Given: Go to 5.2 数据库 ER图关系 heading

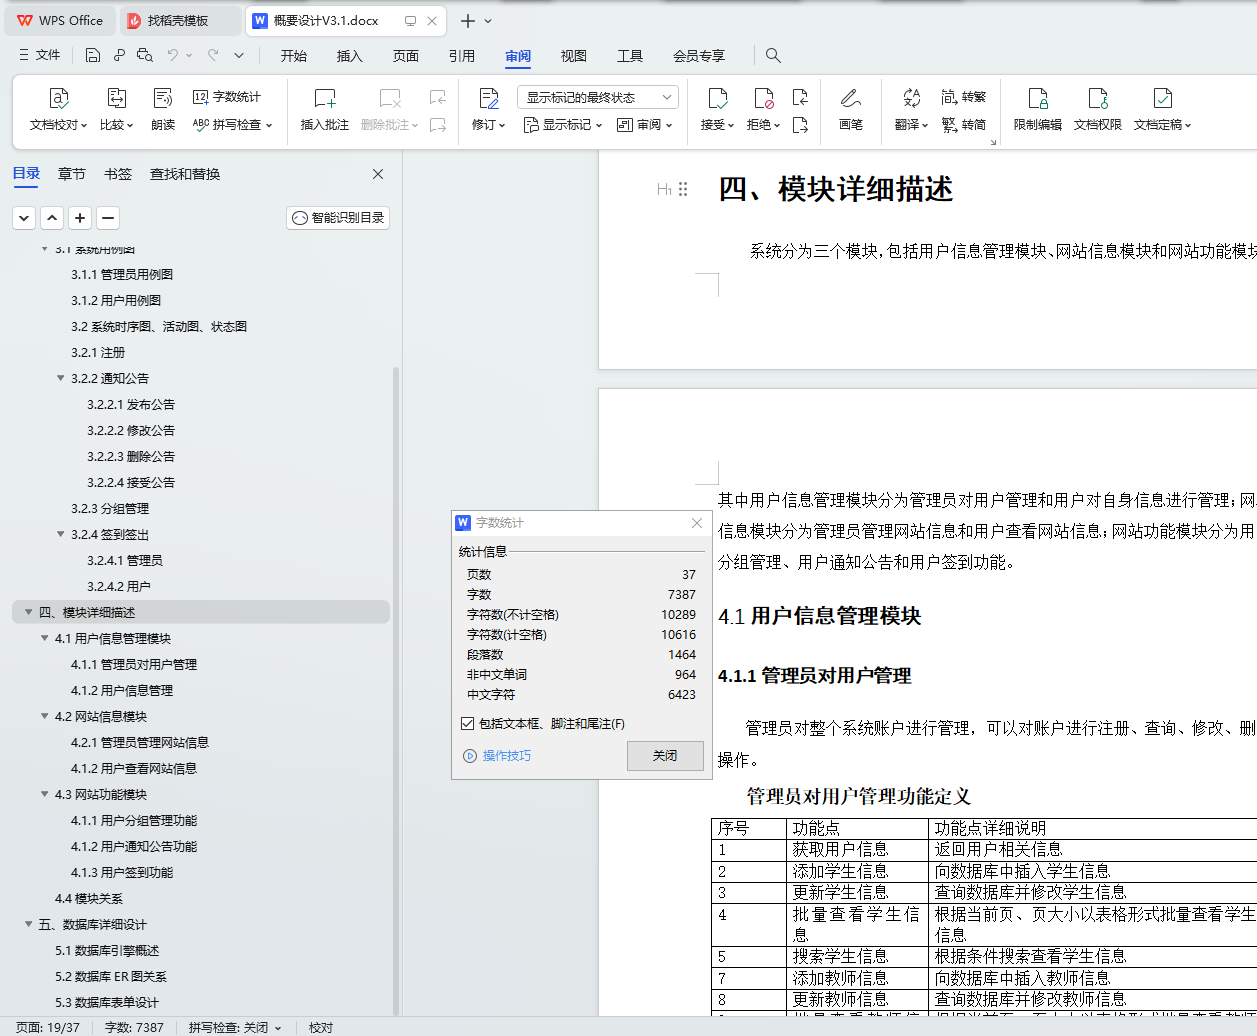Looking at the screenshot, I should coord(111,976).
